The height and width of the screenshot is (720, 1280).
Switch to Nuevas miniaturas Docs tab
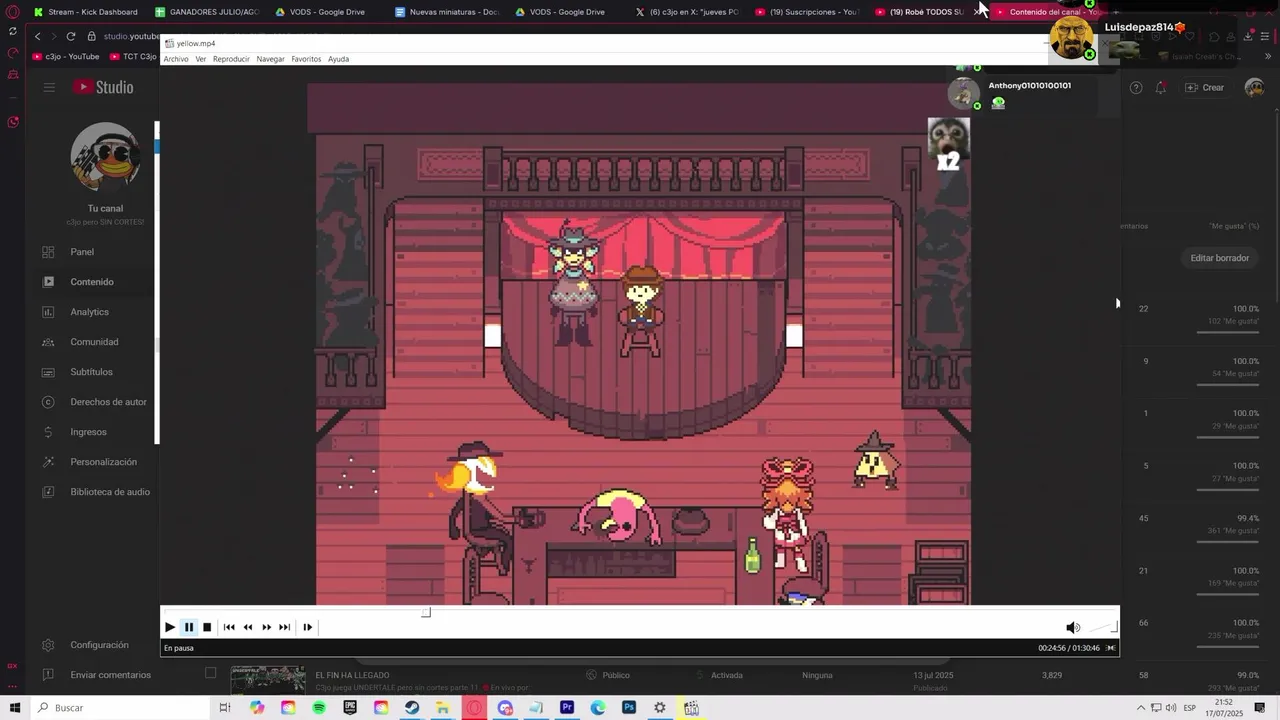446,12
